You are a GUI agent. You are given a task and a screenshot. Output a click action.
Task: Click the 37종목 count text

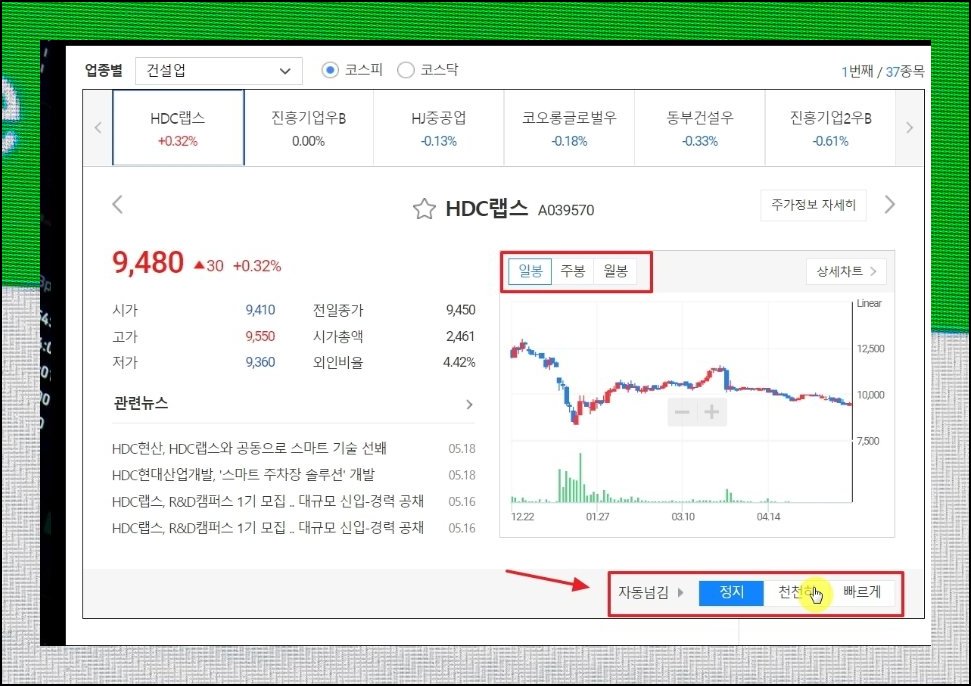tap(905, 72)
